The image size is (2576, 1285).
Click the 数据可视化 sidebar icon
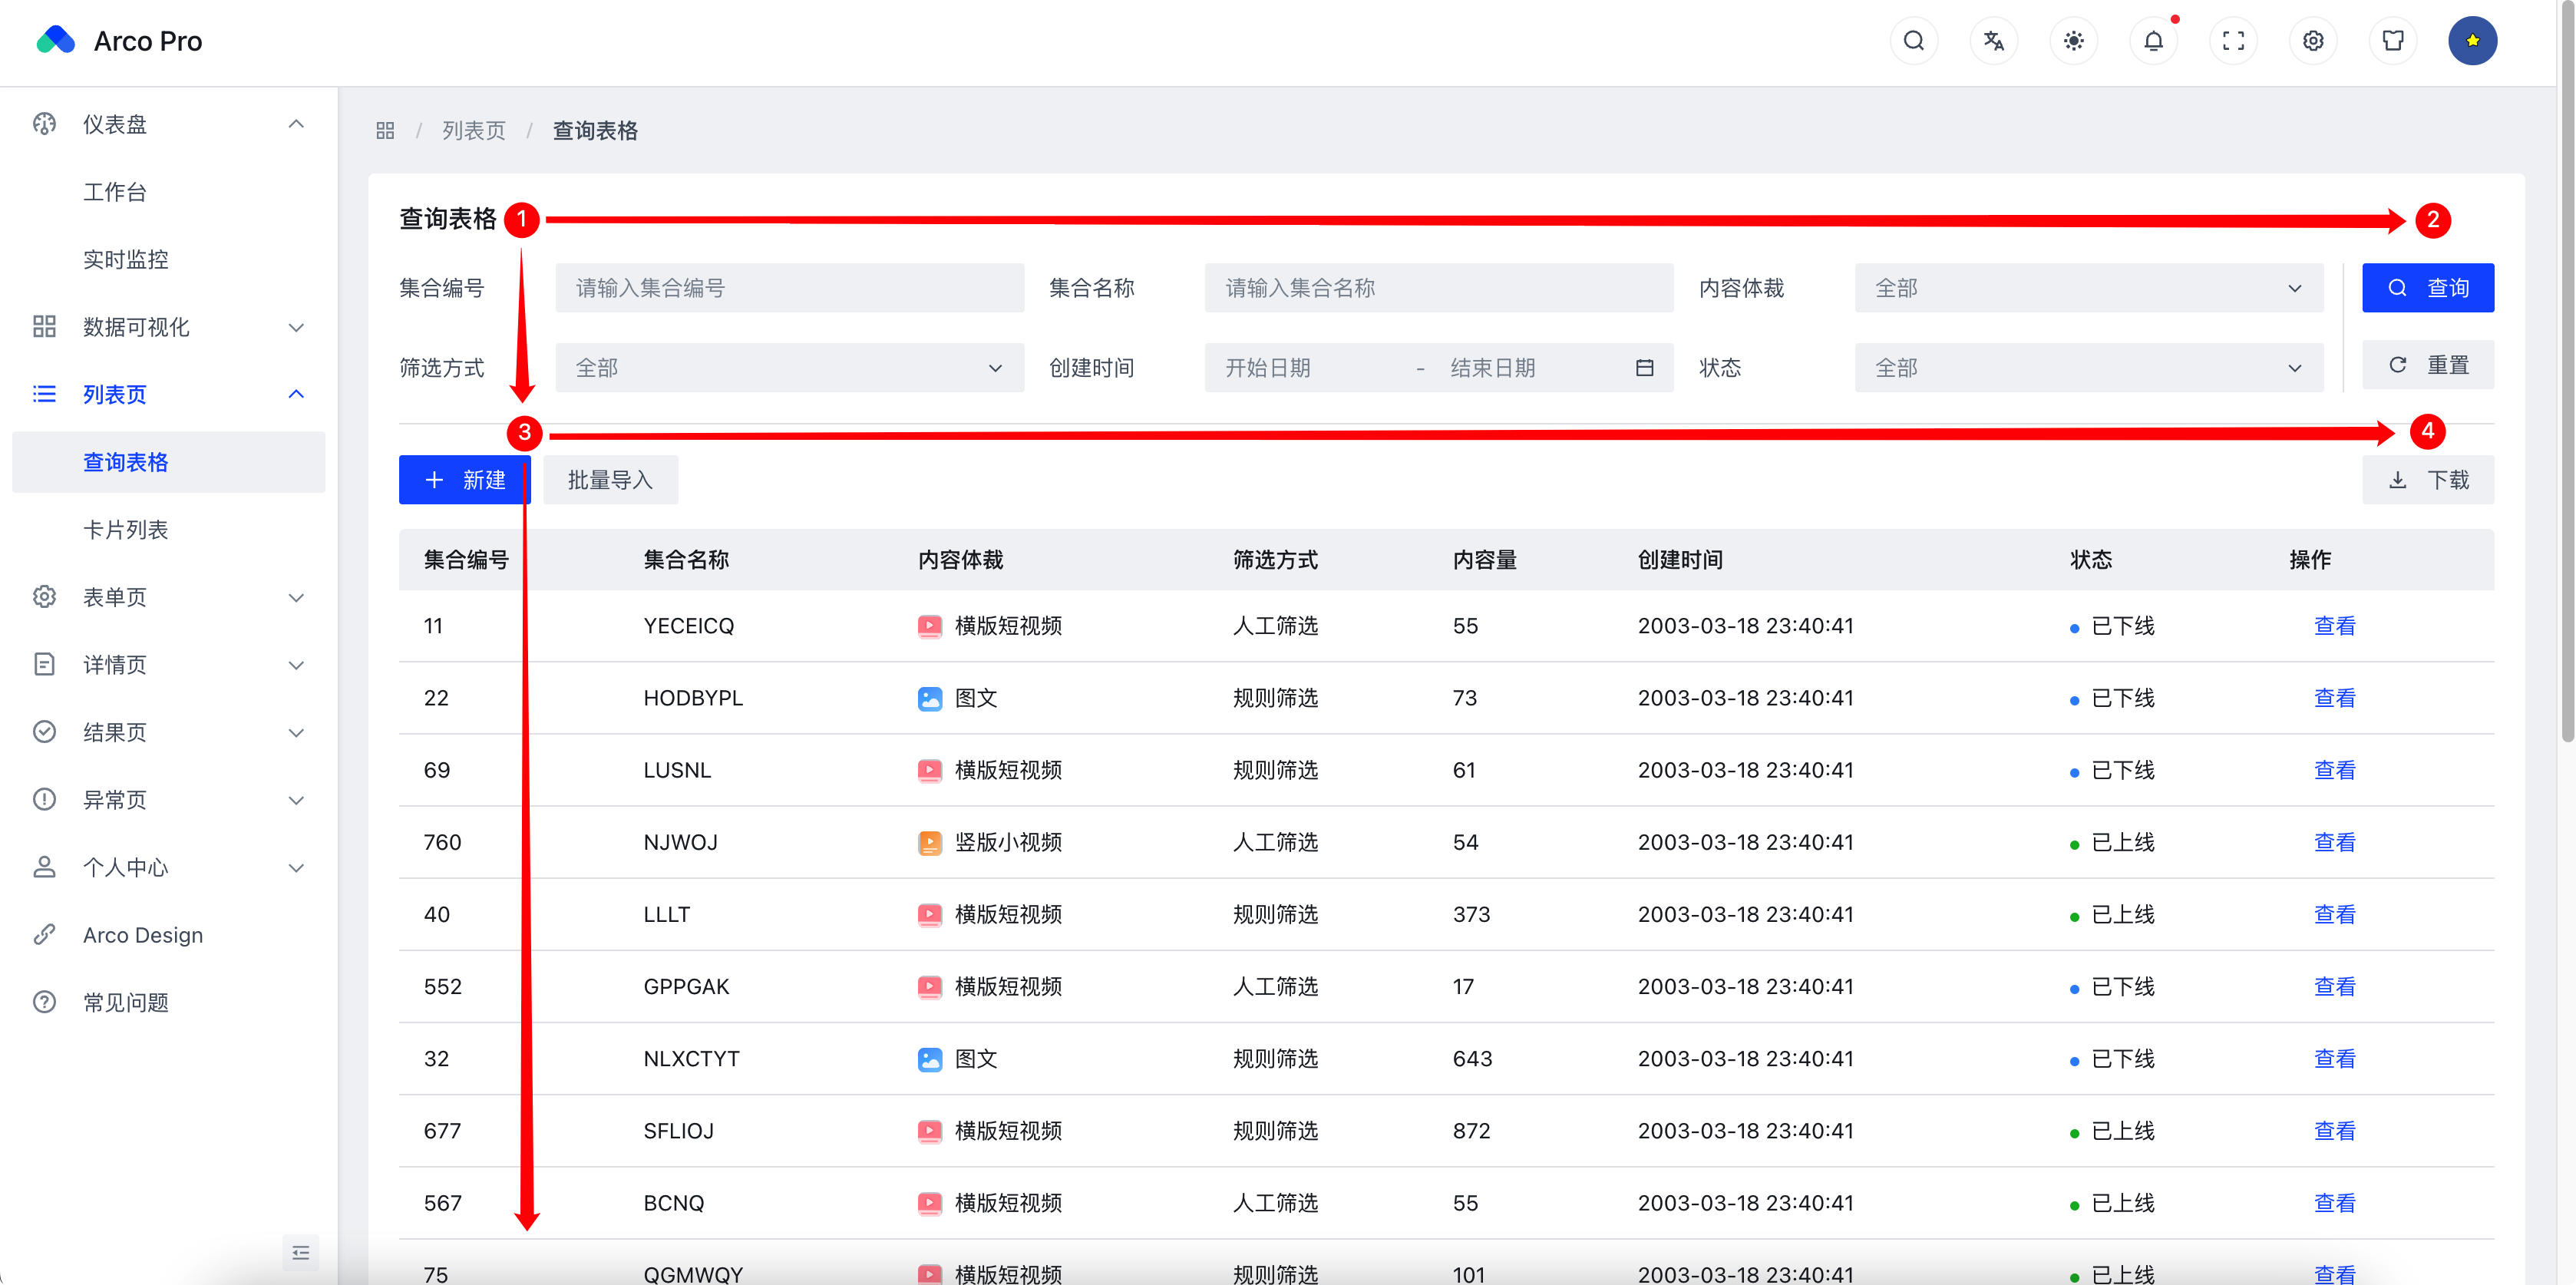click(x=44, y=326)
